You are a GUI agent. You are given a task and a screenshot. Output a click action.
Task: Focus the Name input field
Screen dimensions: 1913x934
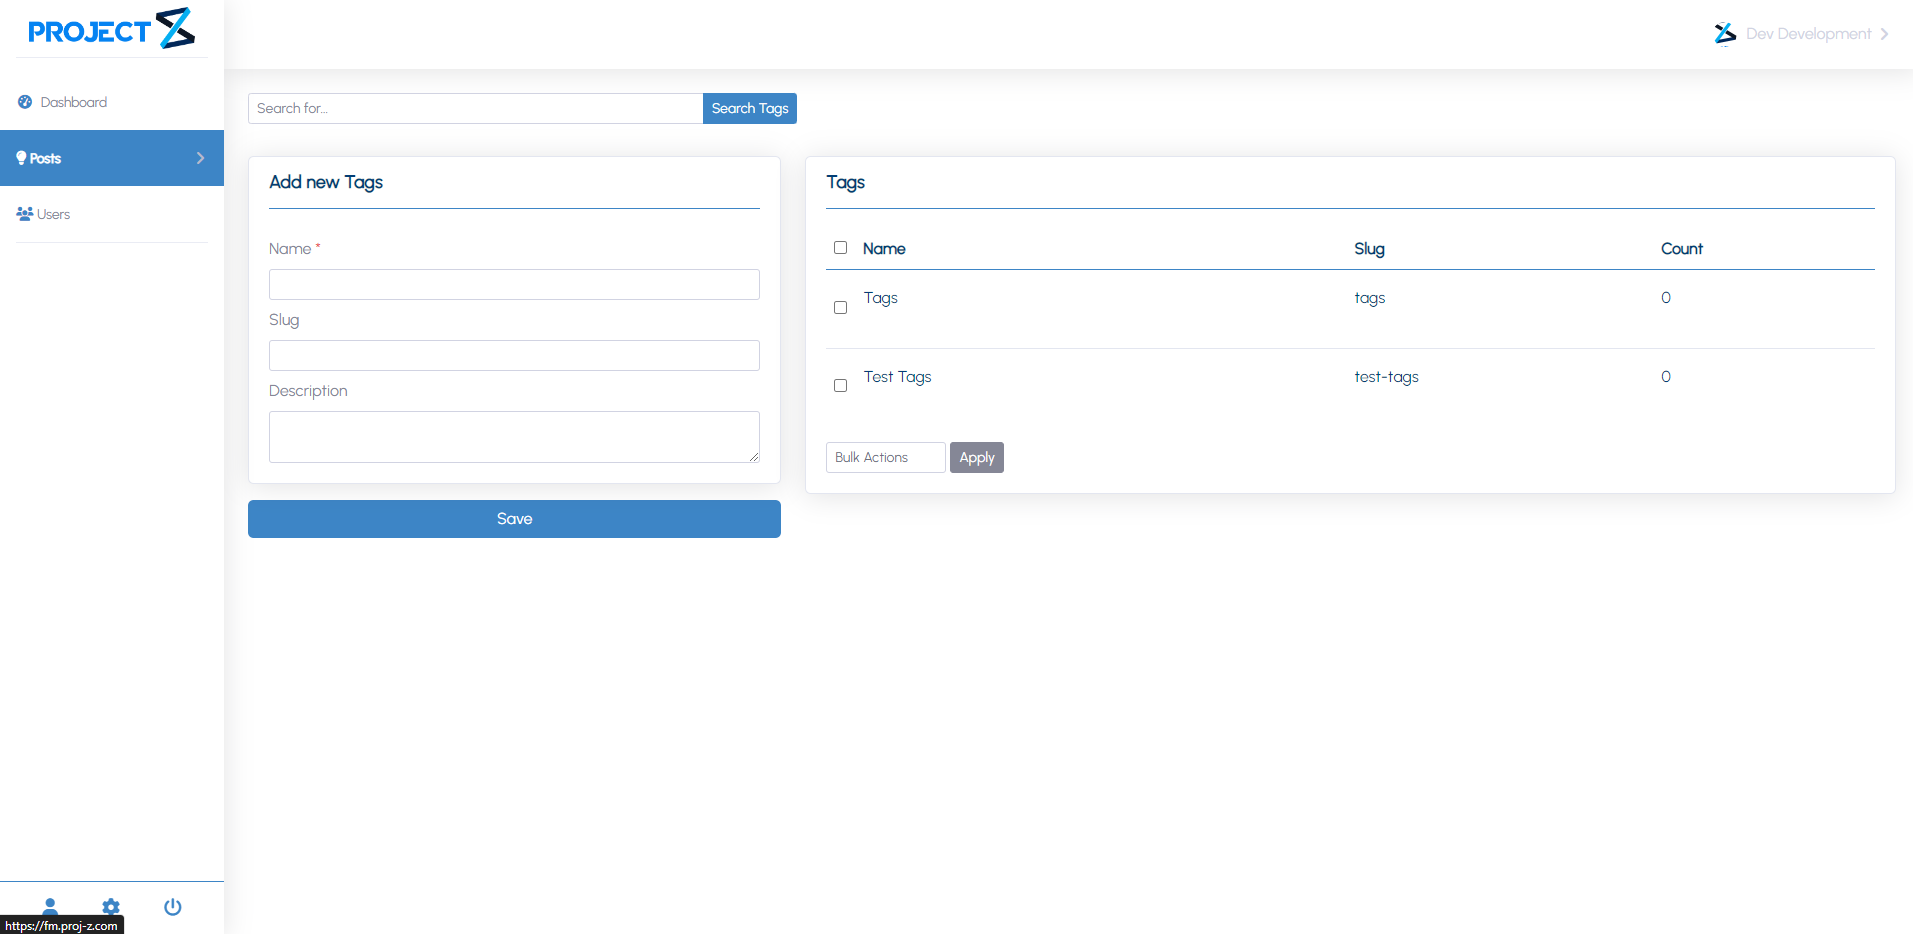(x=514, y=284)
